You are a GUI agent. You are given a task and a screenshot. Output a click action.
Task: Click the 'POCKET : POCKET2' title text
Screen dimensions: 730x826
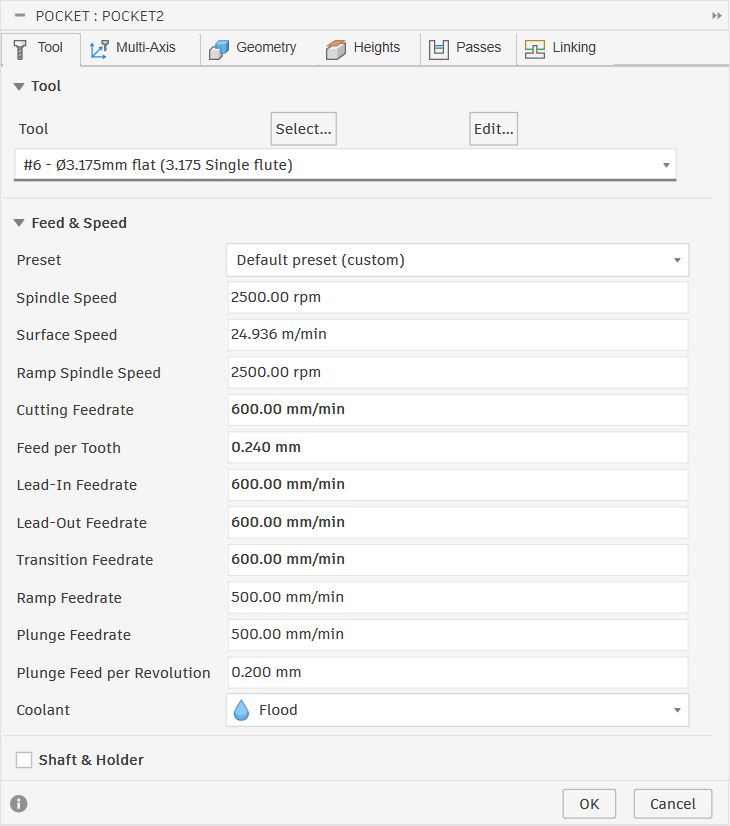coord(100,16)
